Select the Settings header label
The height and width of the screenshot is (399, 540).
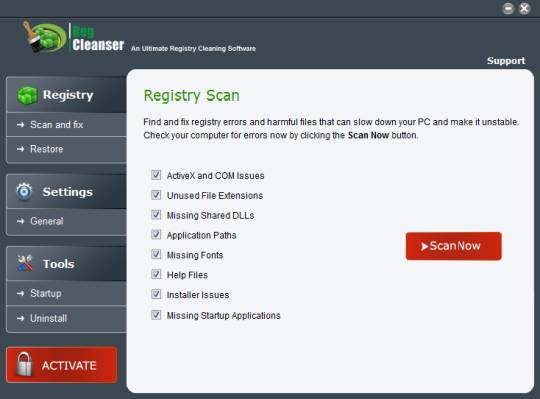[68, 192]
